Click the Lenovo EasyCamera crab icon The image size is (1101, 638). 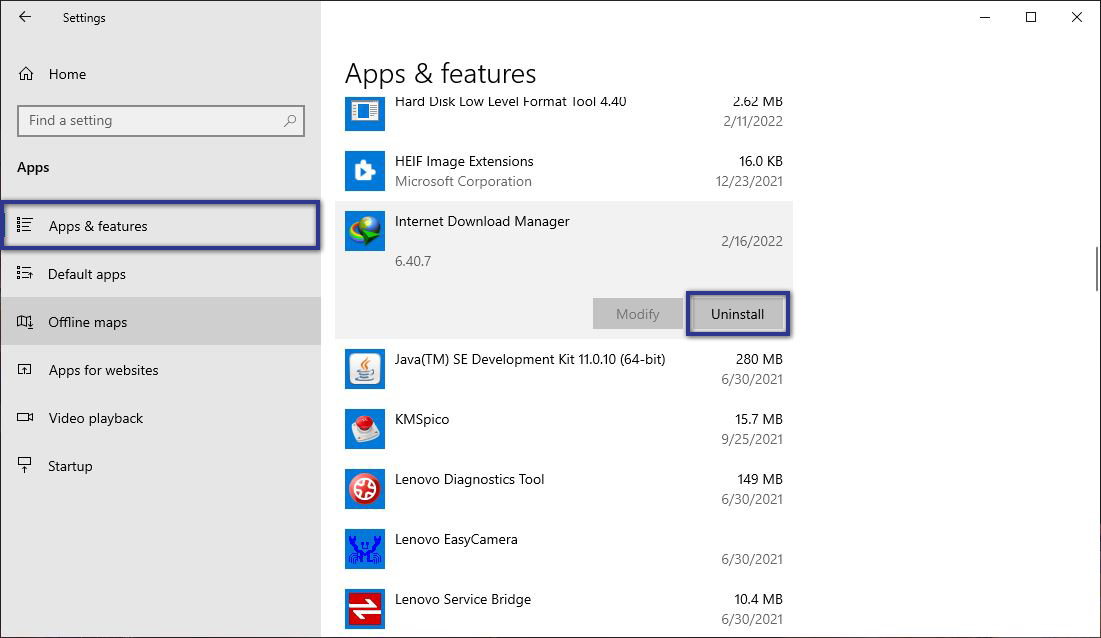[x=364, y=549]
